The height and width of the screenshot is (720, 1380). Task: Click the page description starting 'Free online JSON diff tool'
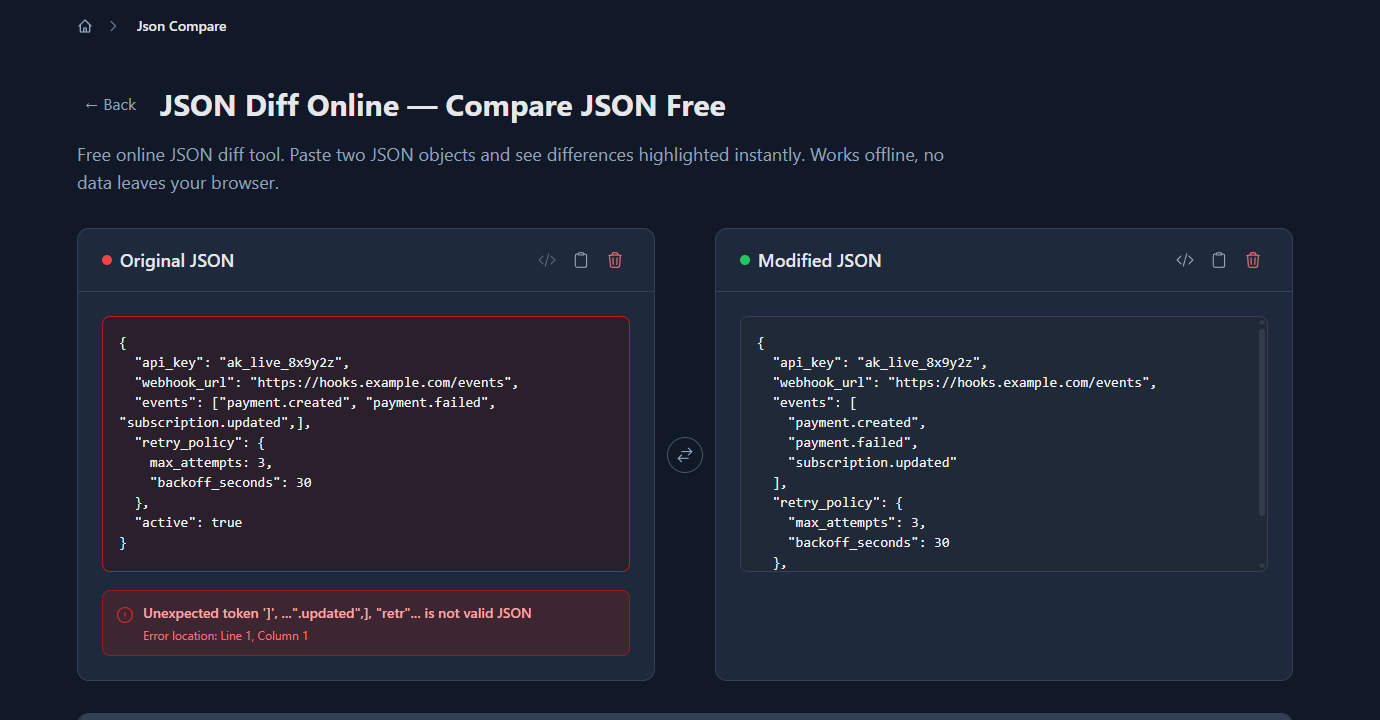click(510, 169)
